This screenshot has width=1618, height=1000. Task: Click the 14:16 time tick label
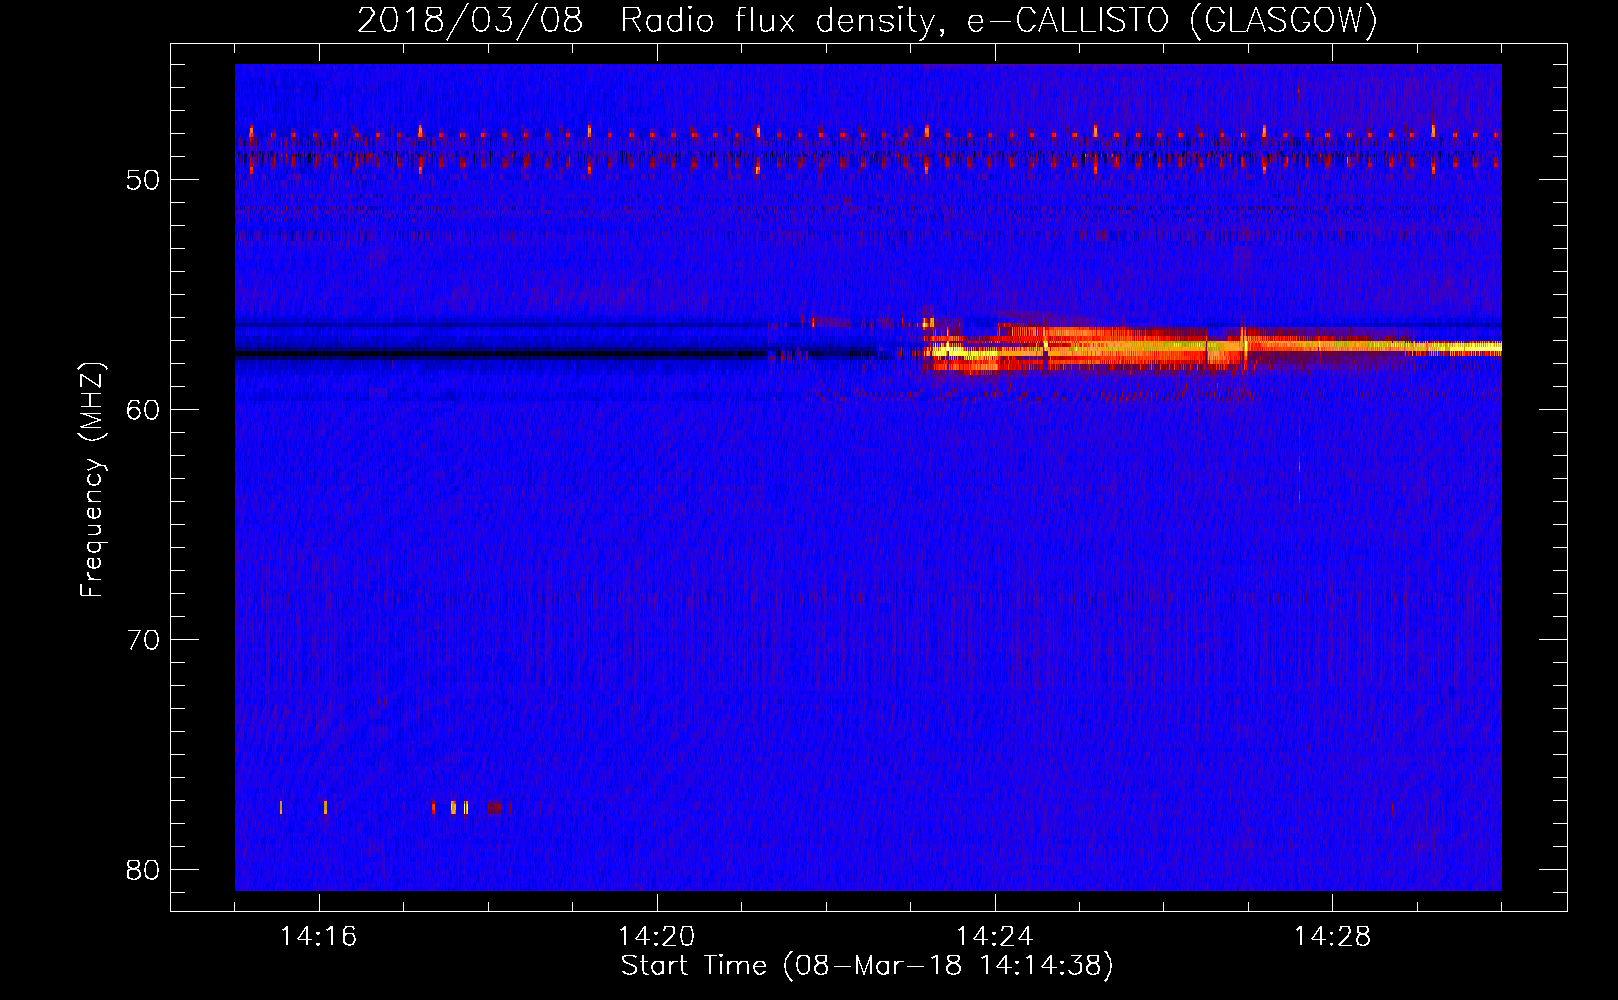pos(319,937)
